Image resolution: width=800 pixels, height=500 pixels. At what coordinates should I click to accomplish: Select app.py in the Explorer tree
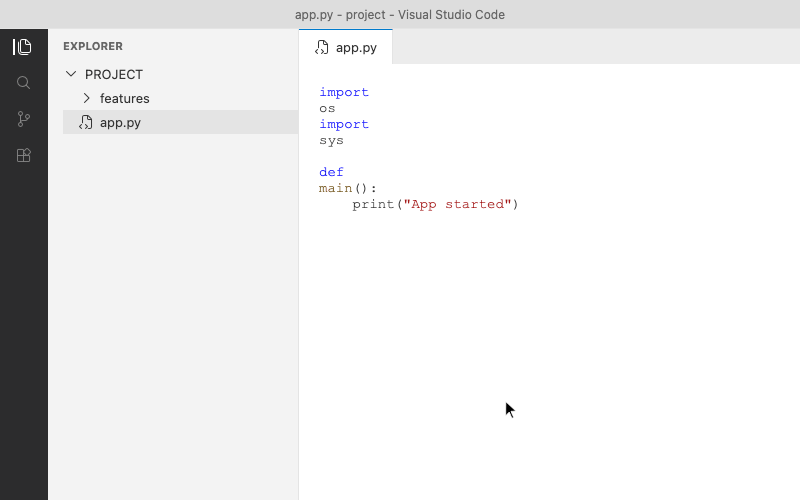point(181,122)
